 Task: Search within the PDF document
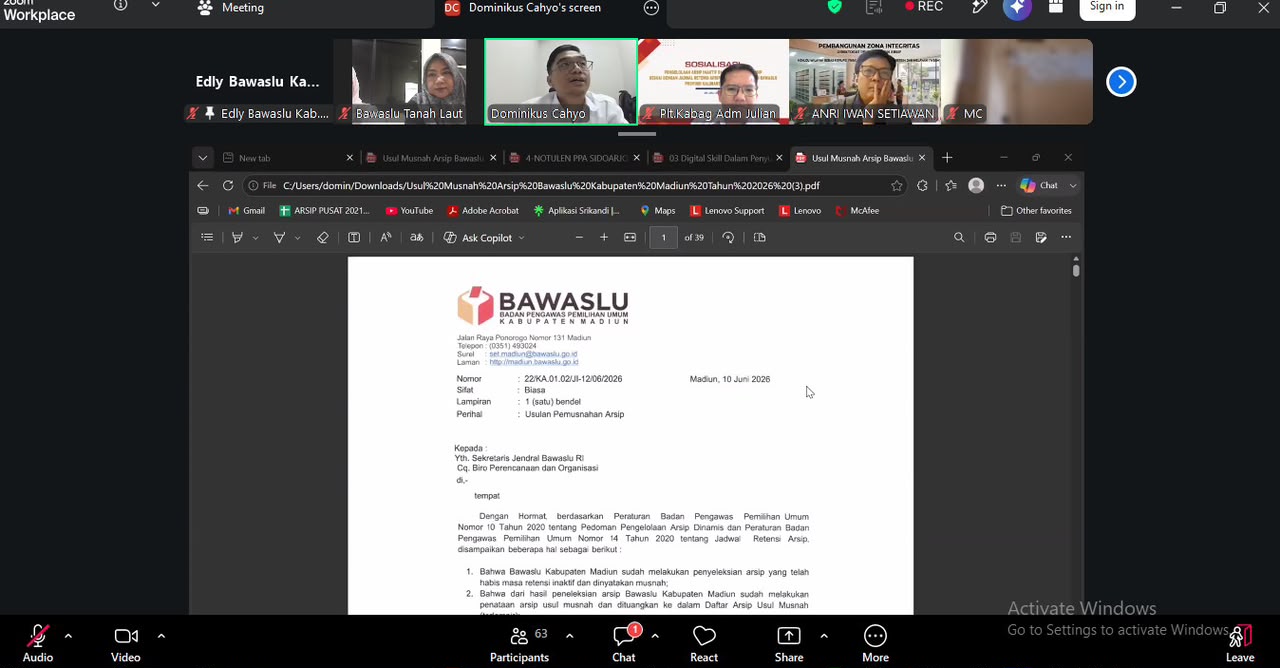tap(959, 238)
